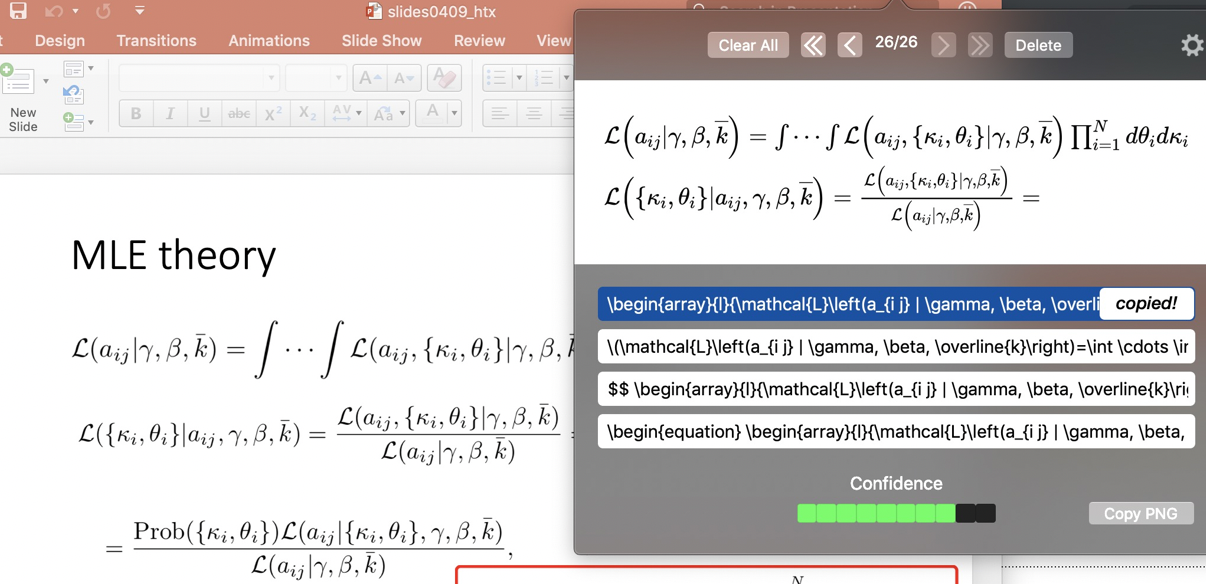Screen dimensions: 1206x584
Task: Delete the current snip result
Action: click(1038, 45)
